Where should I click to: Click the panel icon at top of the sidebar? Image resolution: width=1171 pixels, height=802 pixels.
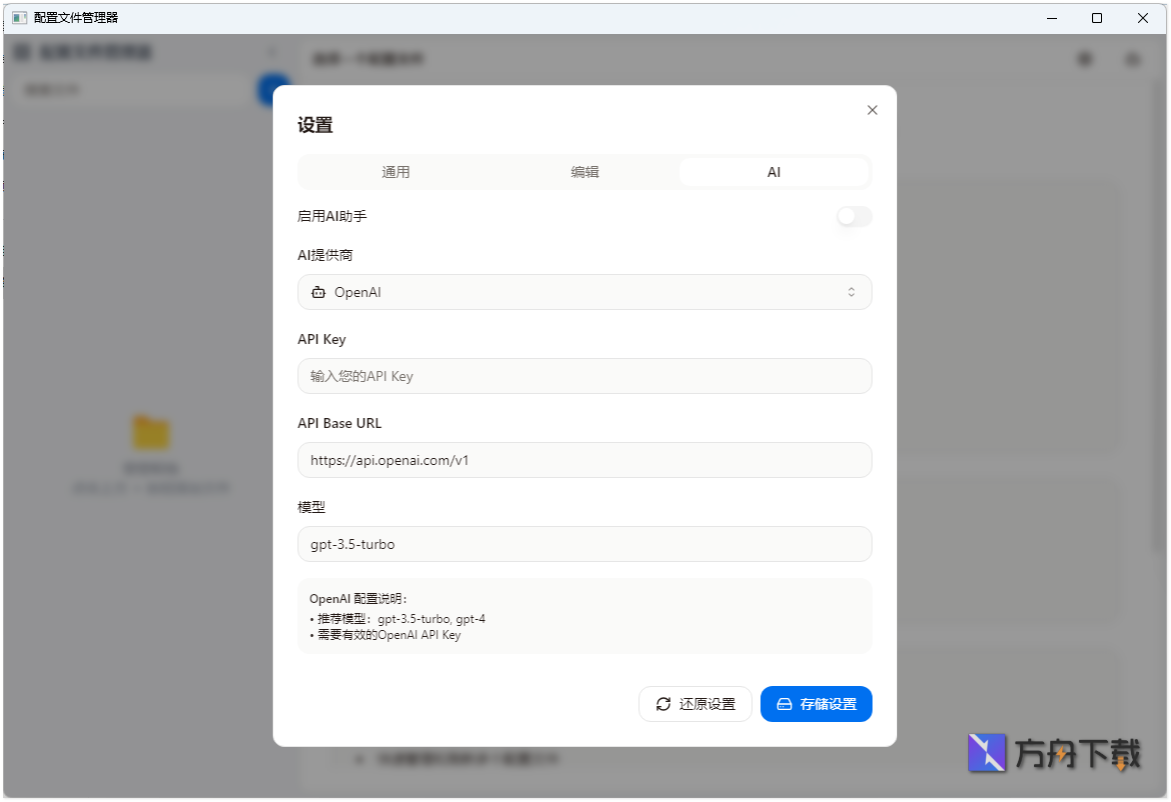(21, 53)
